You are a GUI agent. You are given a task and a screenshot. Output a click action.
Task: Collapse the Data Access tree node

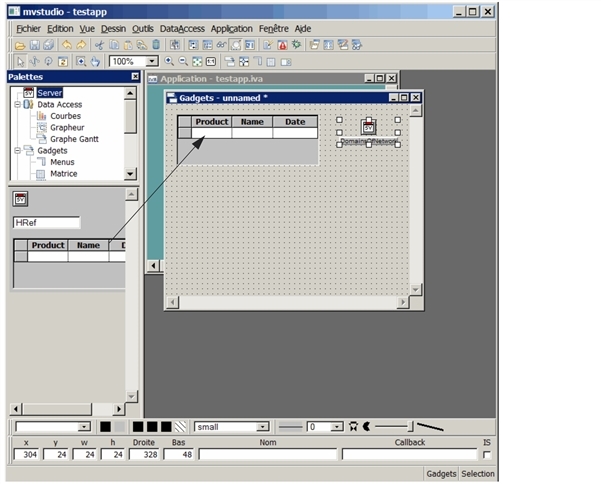17,104
